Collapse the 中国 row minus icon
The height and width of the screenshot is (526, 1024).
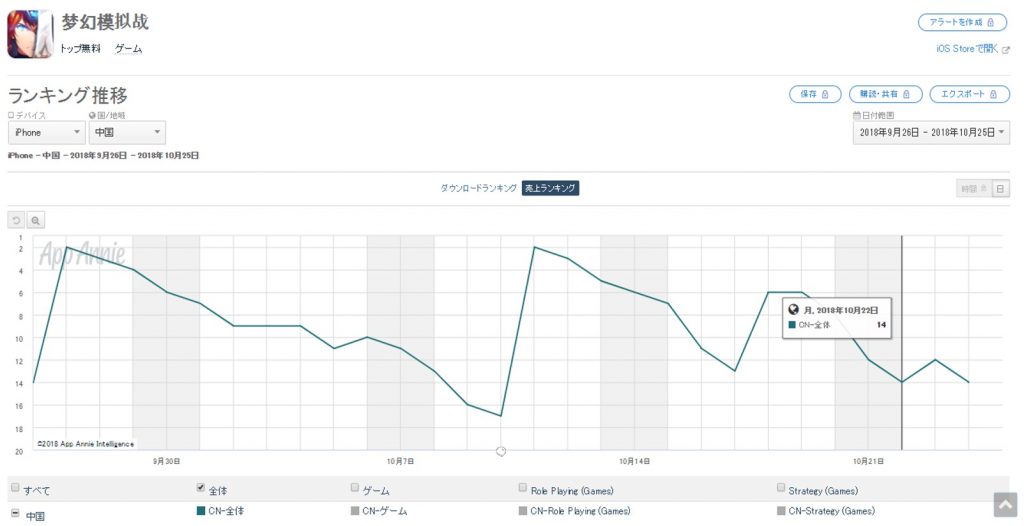coord(13,515)
